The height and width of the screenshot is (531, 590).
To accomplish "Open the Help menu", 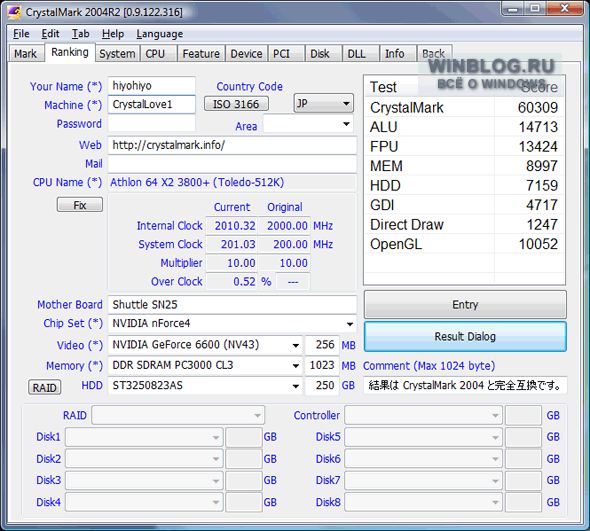I will coord(113,34).
